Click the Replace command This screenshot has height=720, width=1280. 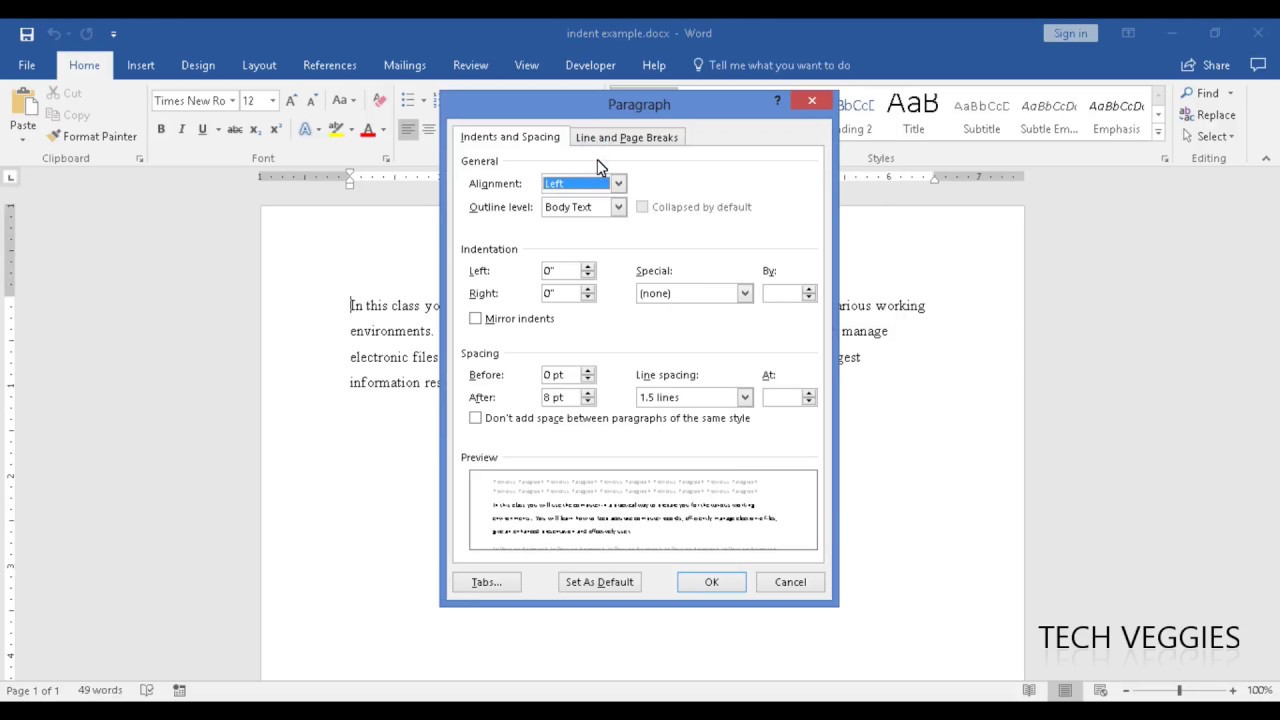1208,115
